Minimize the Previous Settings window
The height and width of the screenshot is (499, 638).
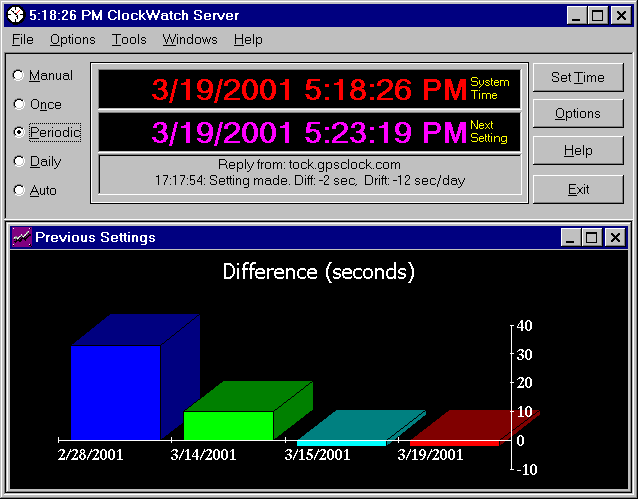[x=571, y=237]
